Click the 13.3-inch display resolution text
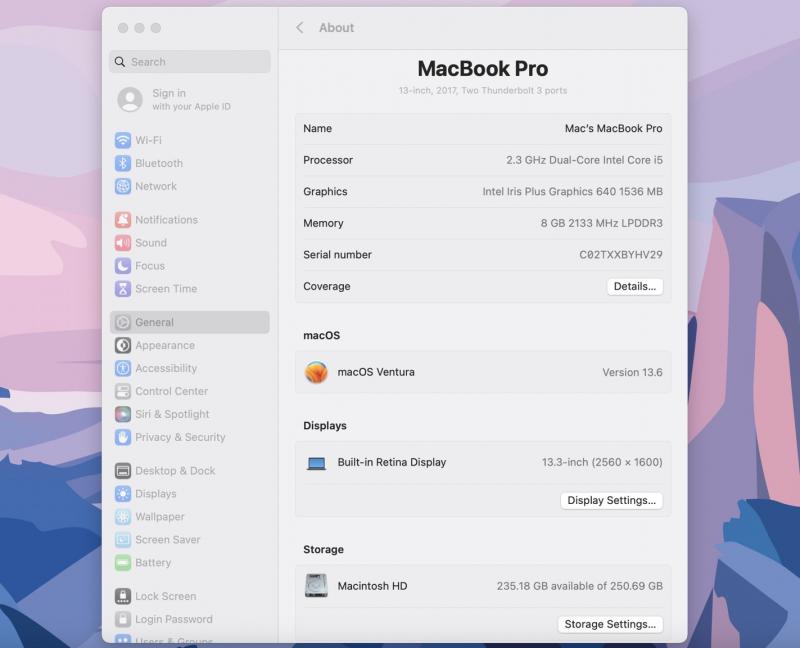 click(602, 462)
